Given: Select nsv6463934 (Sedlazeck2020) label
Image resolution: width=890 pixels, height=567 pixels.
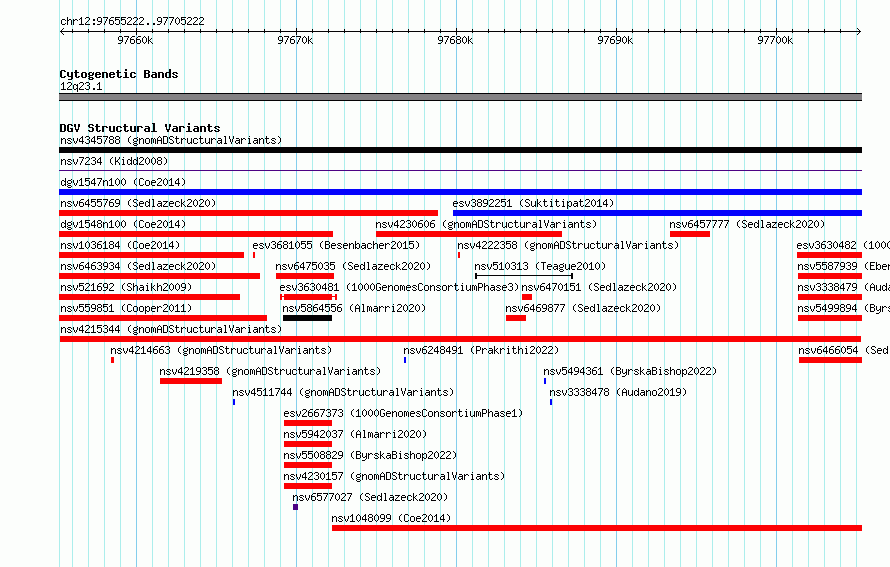Looking at the screenshot, I should (138, 266).
